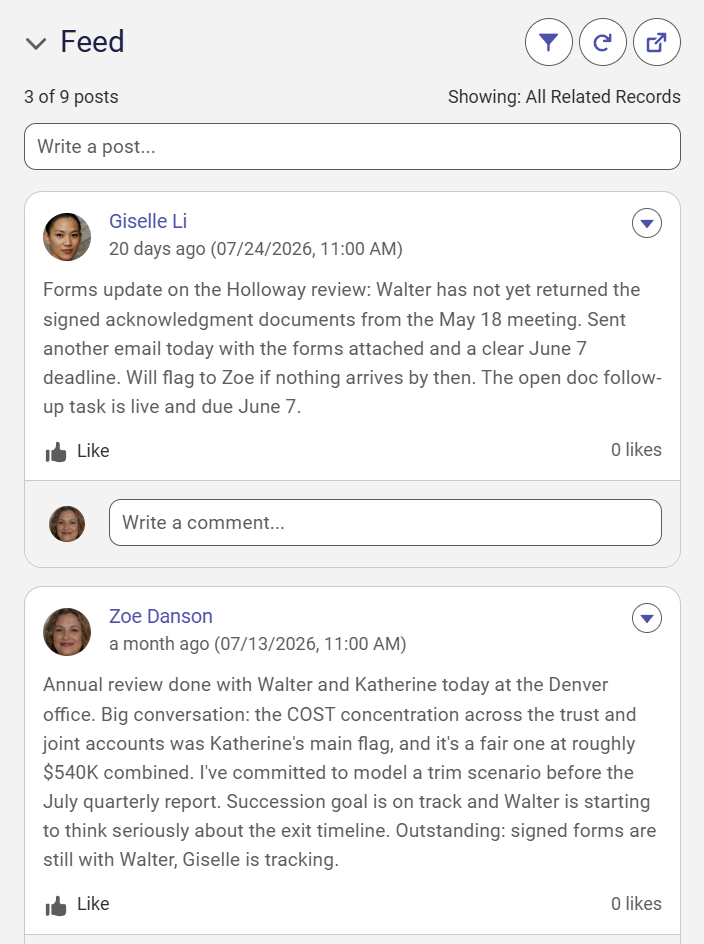Collapse the Feed section chevron
This screenshot has width=704, height=944.
(36, 43)
